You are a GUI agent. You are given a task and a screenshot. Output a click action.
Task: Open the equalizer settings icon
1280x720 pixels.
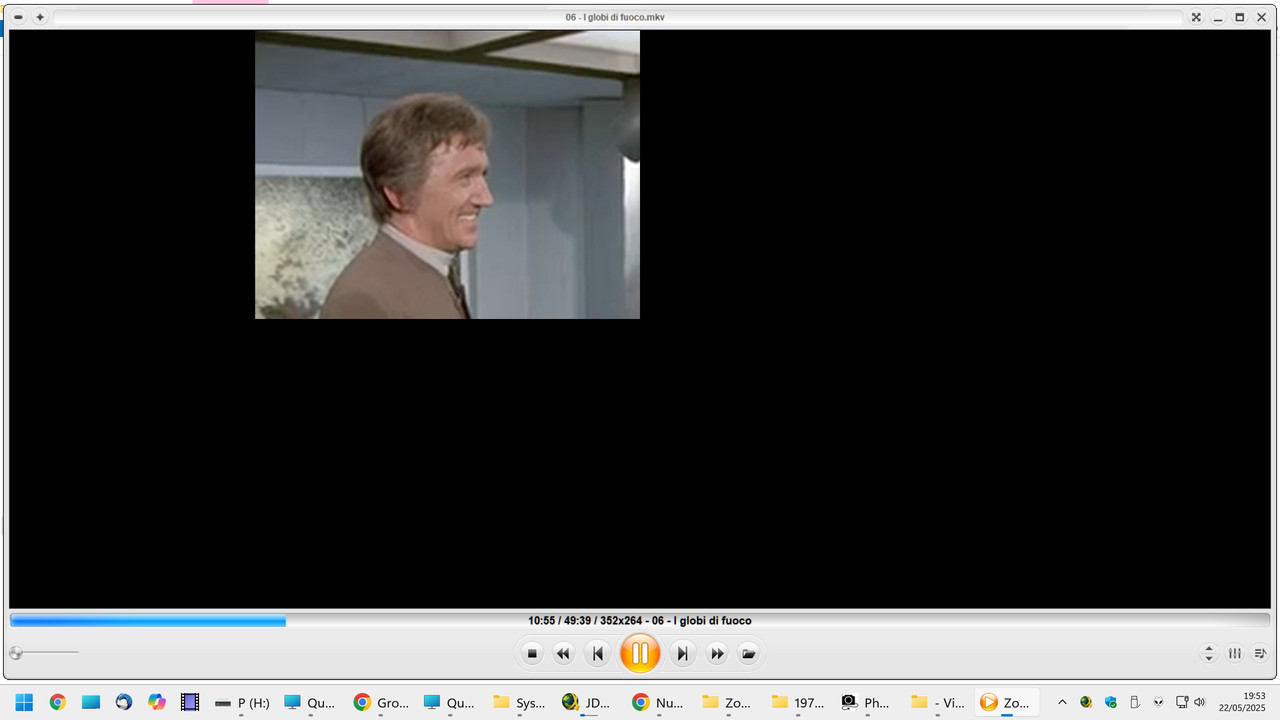point(1235,653)
